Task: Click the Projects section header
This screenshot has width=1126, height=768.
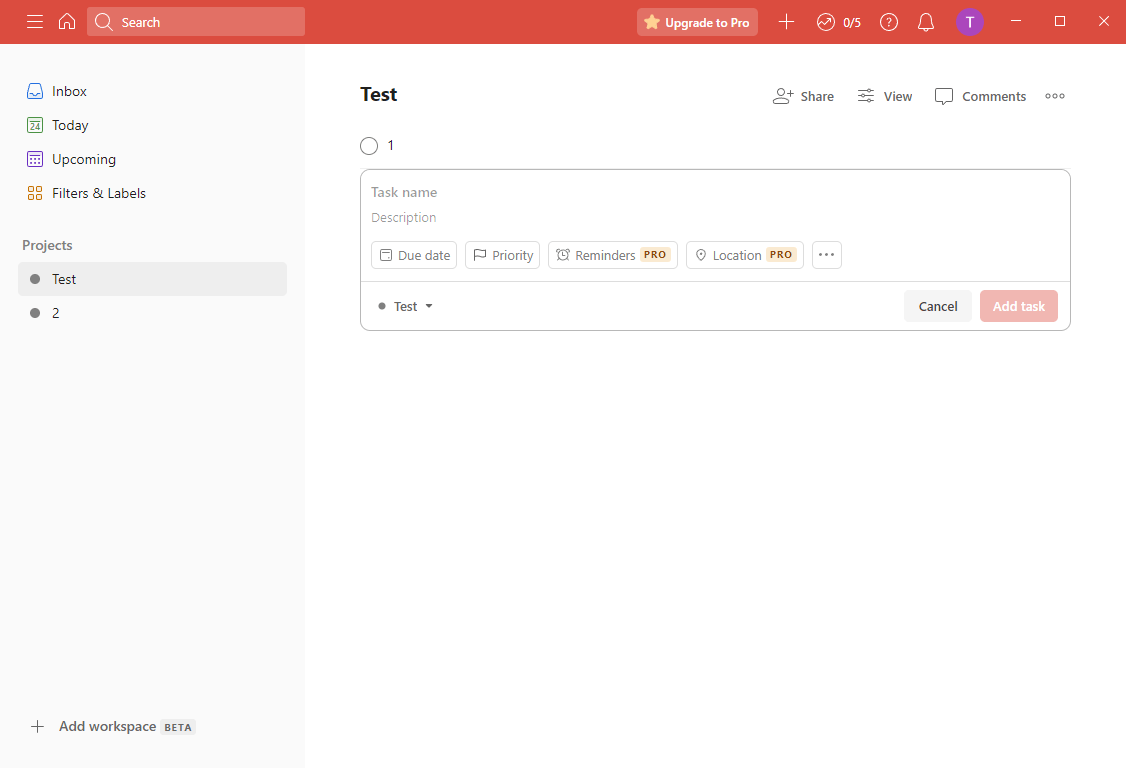Action: click(47, 245)
